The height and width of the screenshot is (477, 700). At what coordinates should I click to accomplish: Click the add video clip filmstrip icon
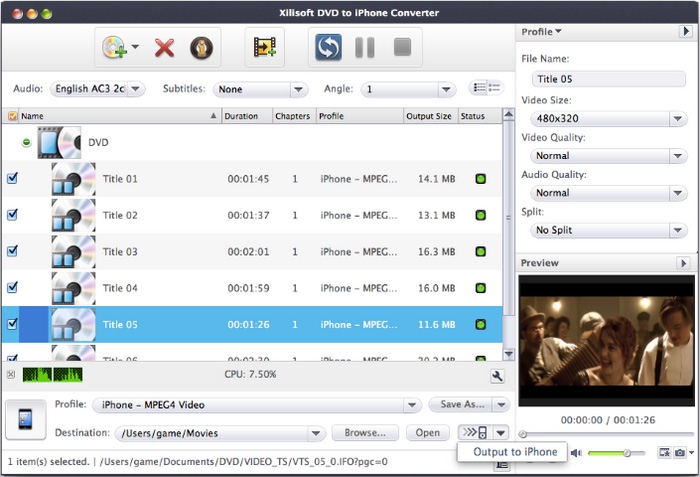click(x=265, y=47)
